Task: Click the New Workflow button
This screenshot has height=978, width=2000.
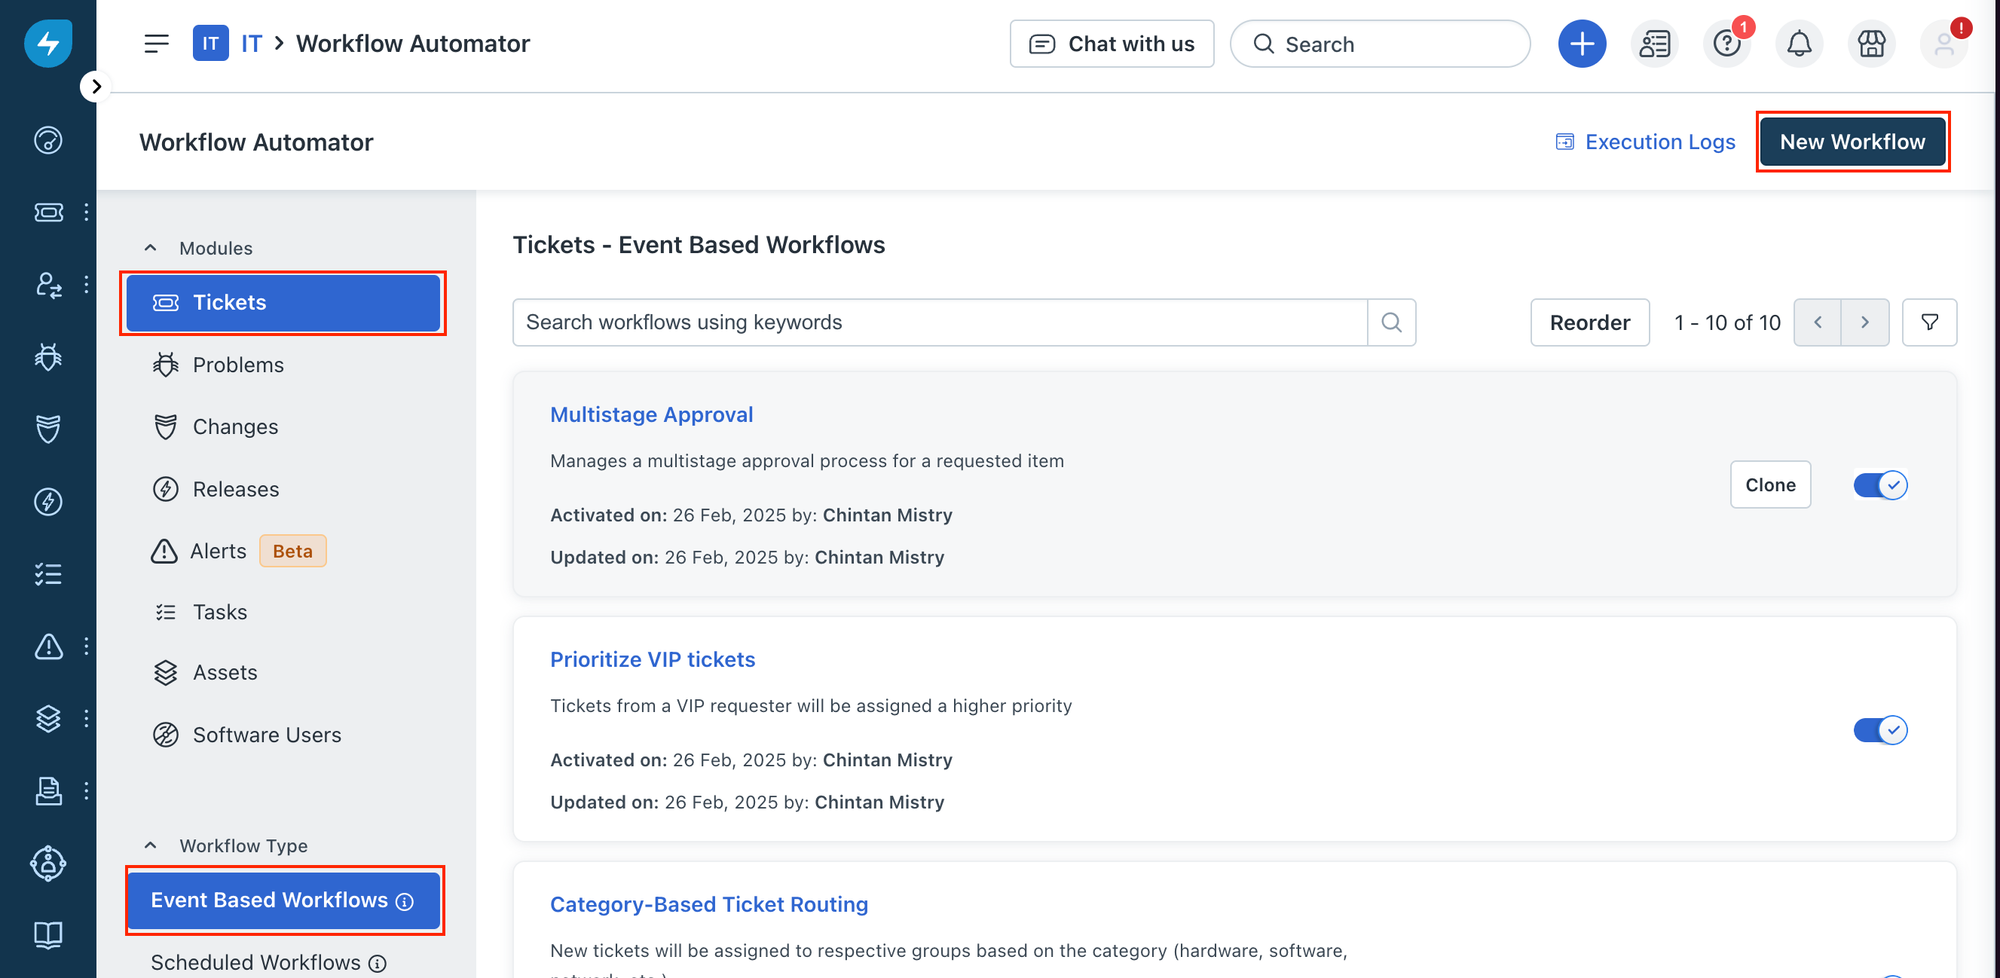Action: tap(1852, 142)
